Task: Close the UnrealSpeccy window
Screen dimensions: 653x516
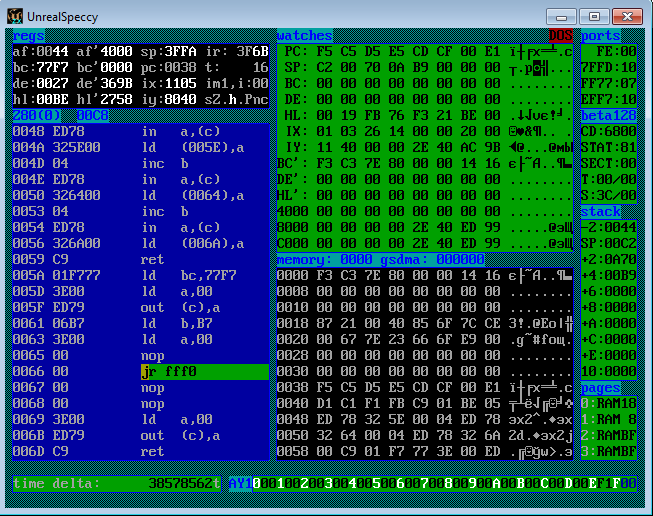Action: pos(626,16)
